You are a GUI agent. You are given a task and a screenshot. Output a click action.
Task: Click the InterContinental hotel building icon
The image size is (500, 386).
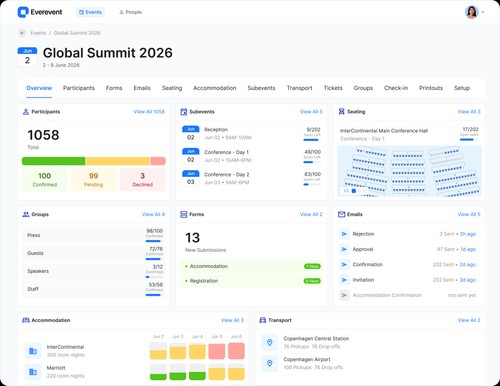pyautogui.click(x=33, y=351)
